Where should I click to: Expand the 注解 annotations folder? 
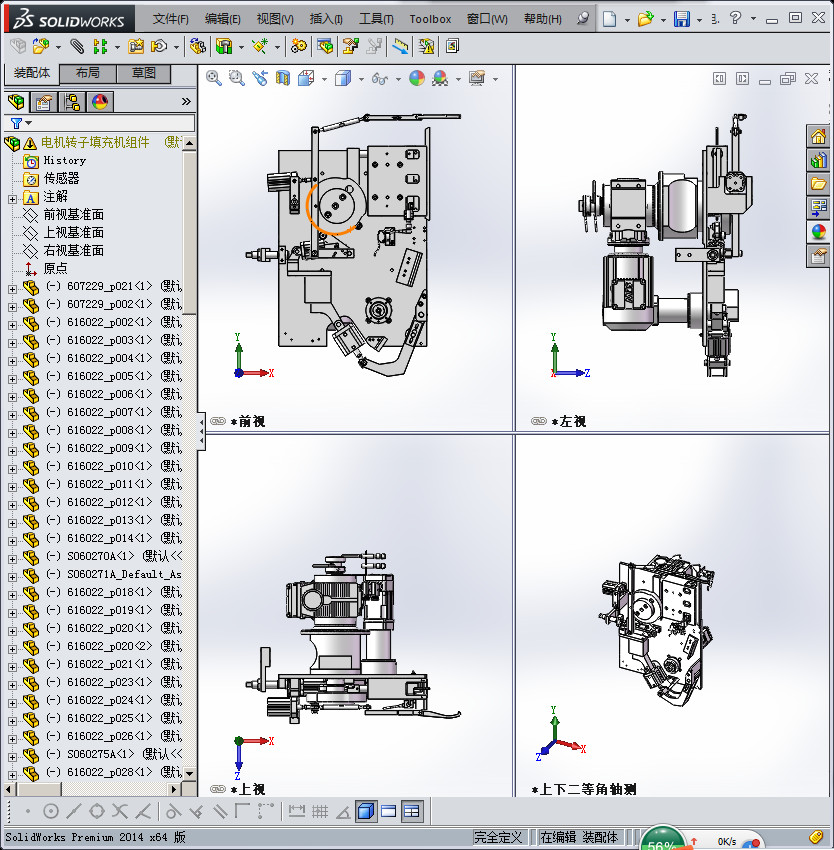point(12,197)
